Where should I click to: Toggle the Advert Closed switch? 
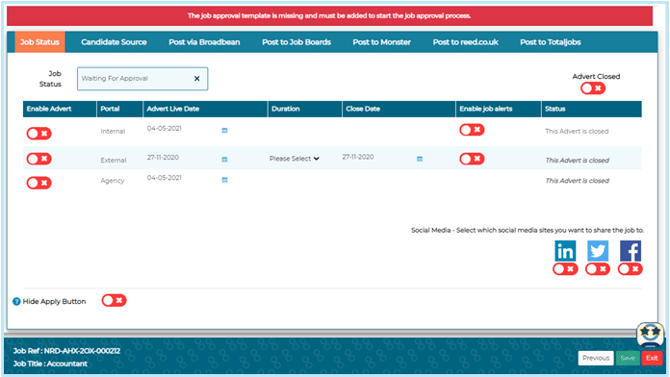point(593,88)
